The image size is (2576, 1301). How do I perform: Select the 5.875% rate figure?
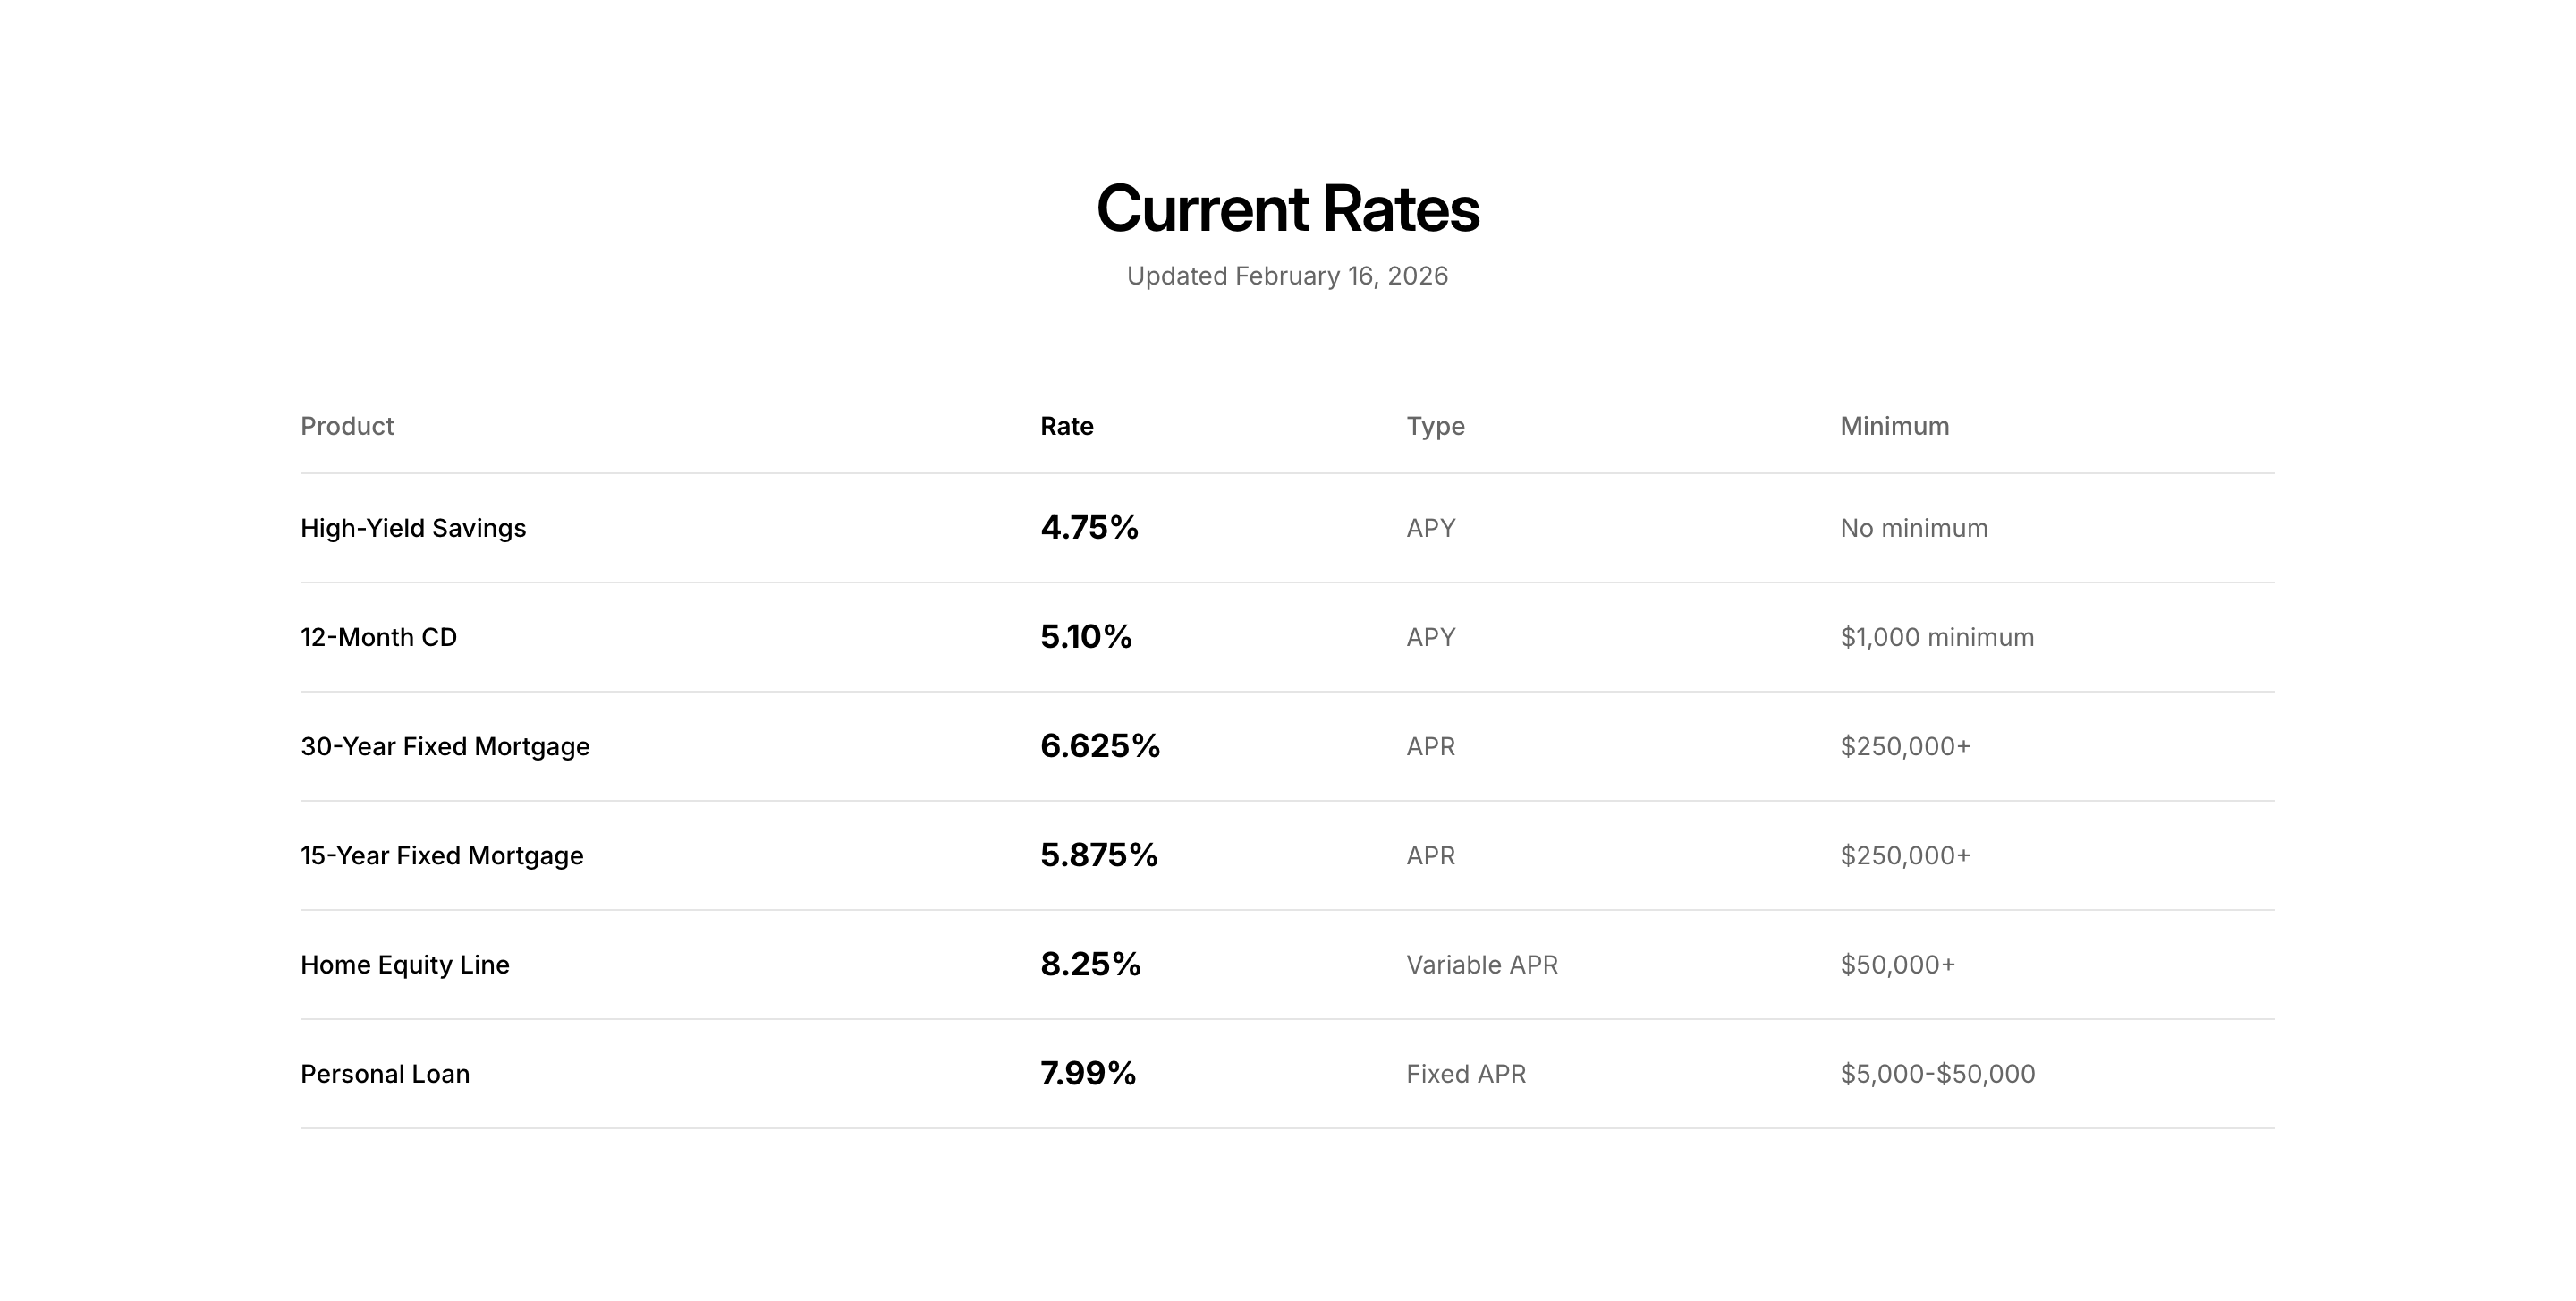pos(1099,854)
